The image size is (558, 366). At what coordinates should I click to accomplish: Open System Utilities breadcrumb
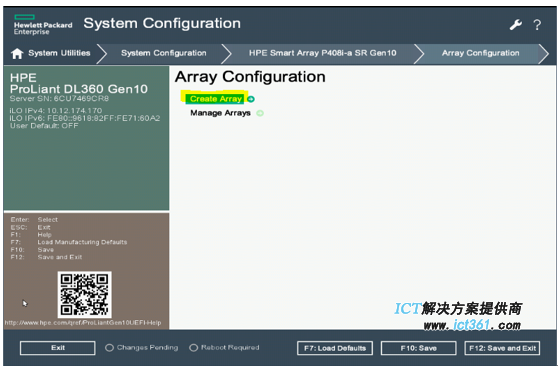tap(59, 53)
